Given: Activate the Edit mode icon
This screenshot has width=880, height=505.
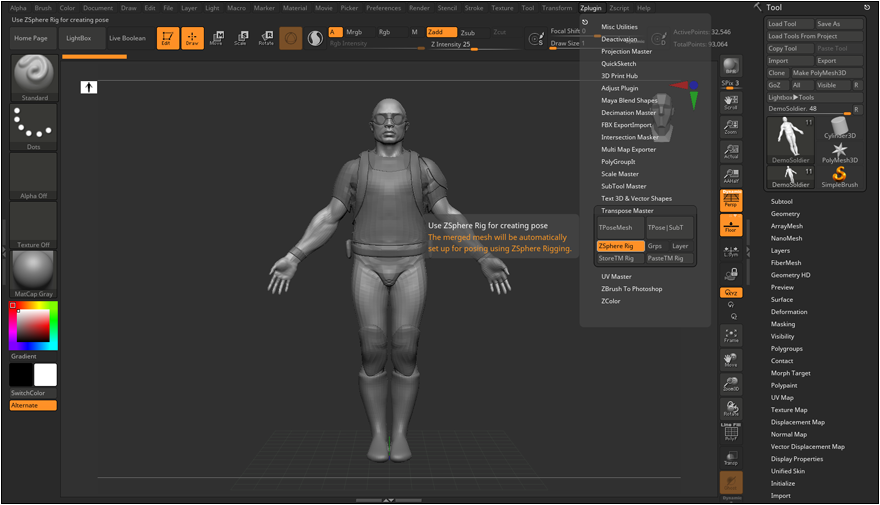Looking at the screenshot, I should (168, 38).
